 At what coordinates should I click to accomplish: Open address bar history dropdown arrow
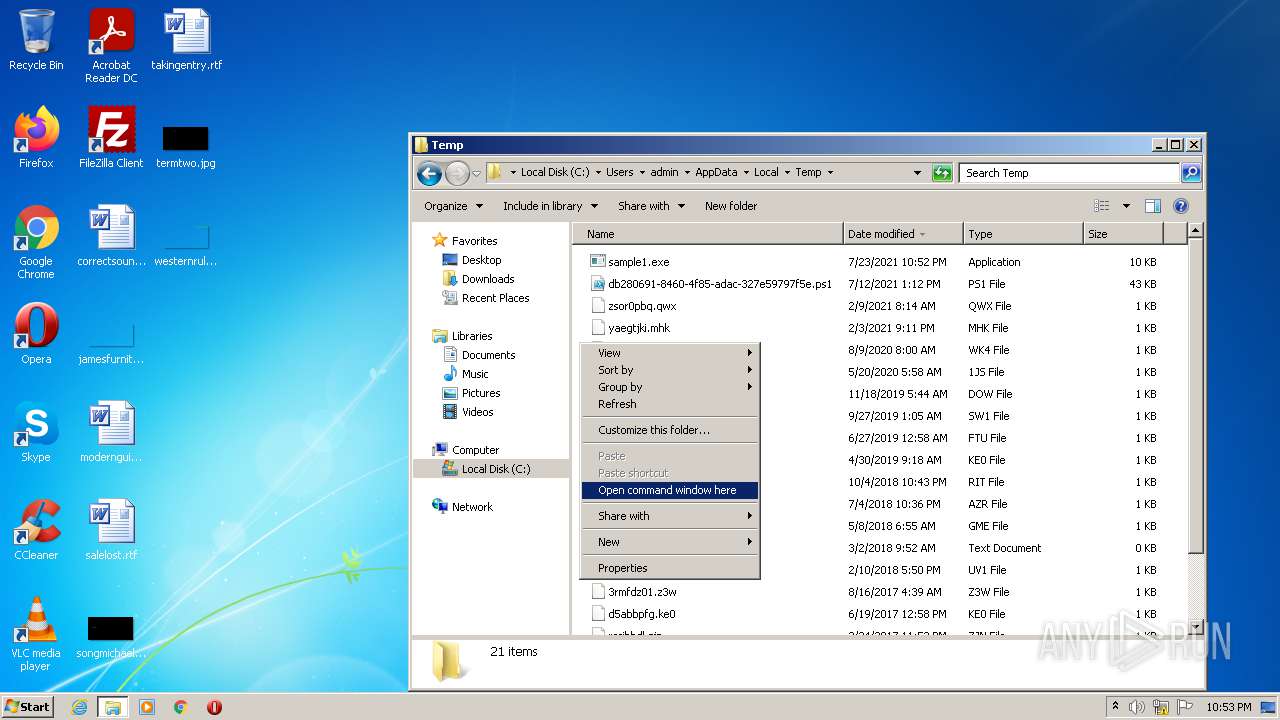click(917, 173)
